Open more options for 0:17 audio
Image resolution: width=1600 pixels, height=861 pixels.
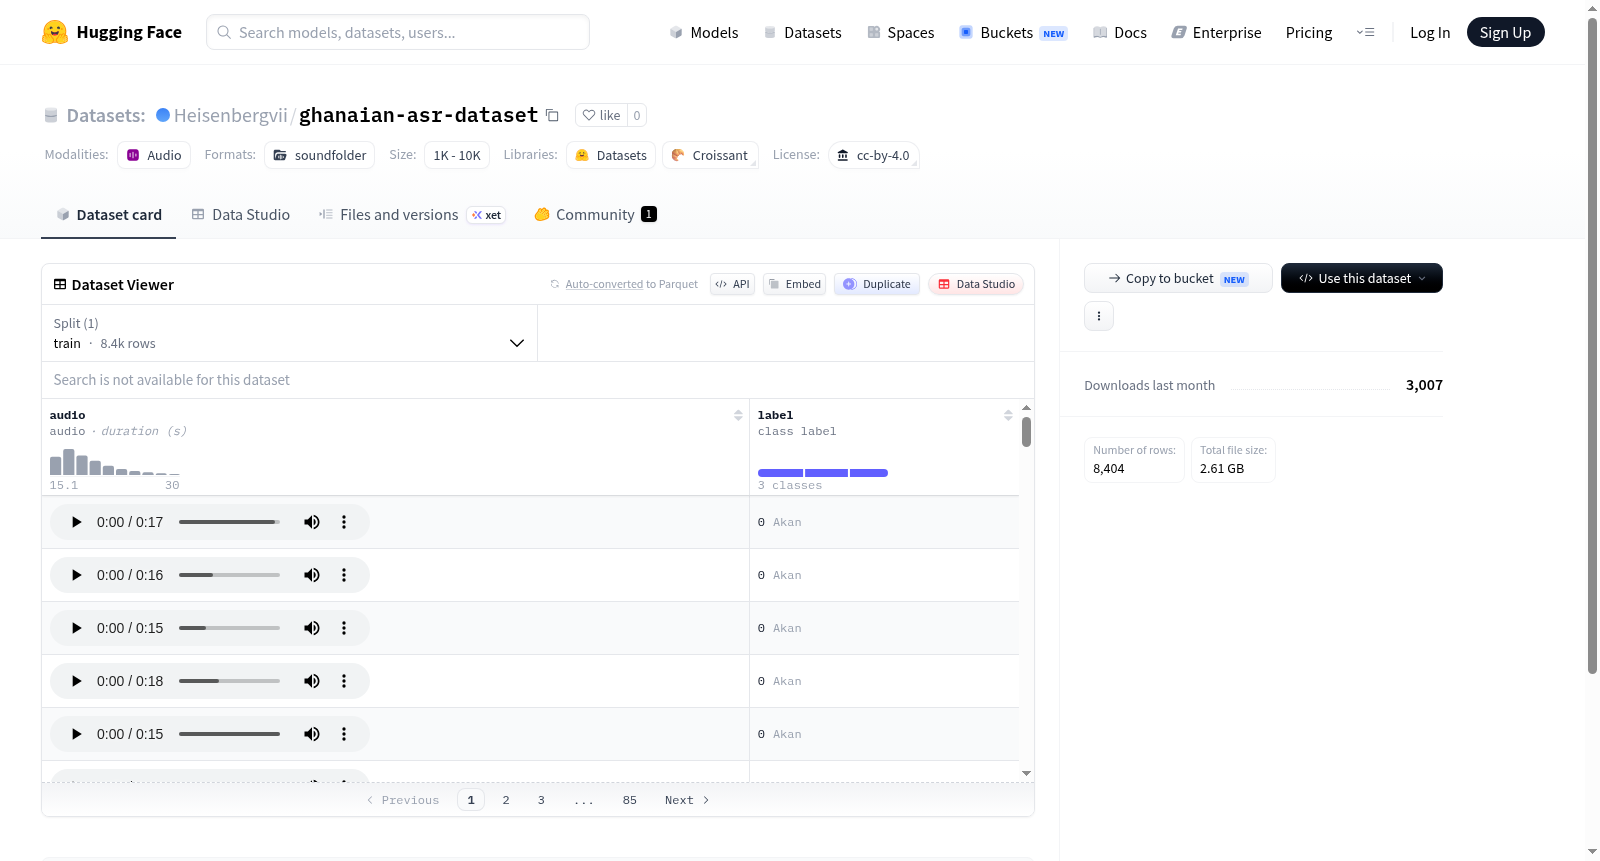pos(344,522)
